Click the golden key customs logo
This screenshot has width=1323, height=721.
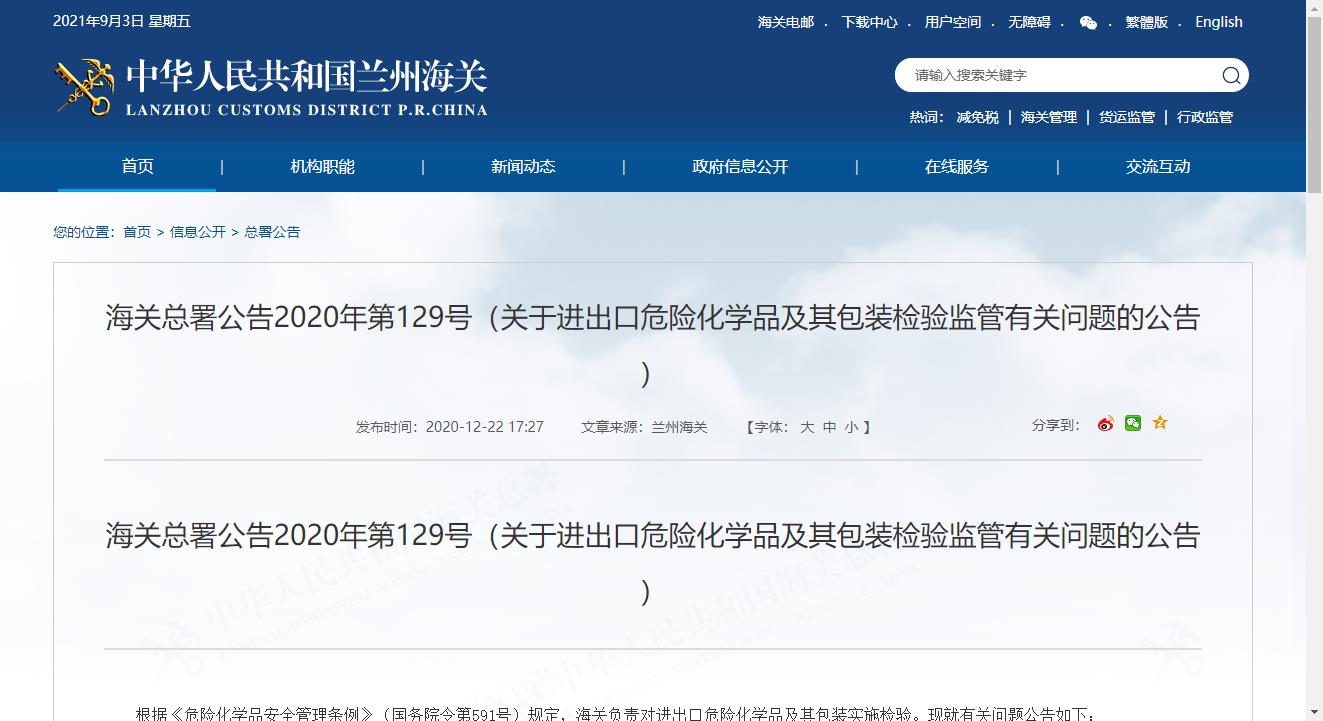(83, 87)
